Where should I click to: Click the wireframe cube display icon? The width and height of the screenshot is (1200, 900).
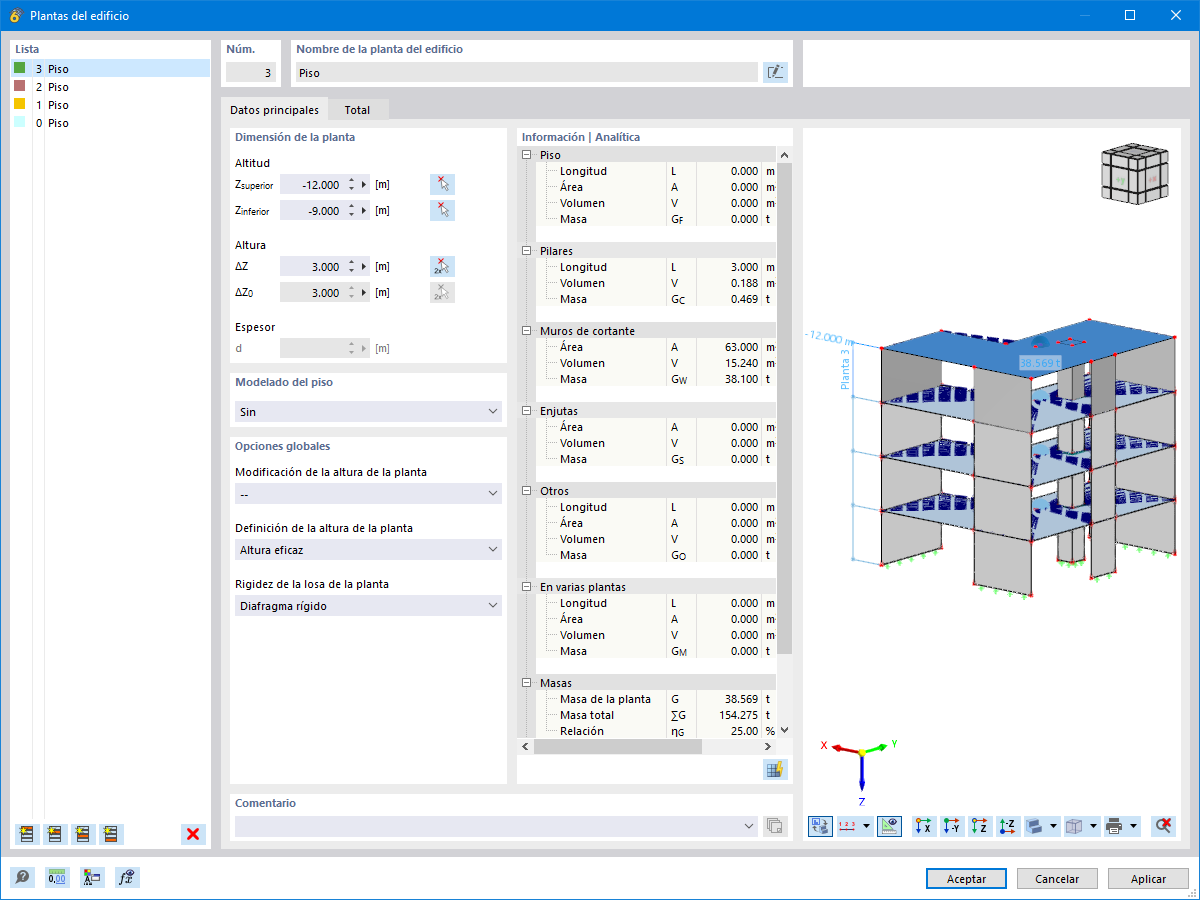[1075, 826]
